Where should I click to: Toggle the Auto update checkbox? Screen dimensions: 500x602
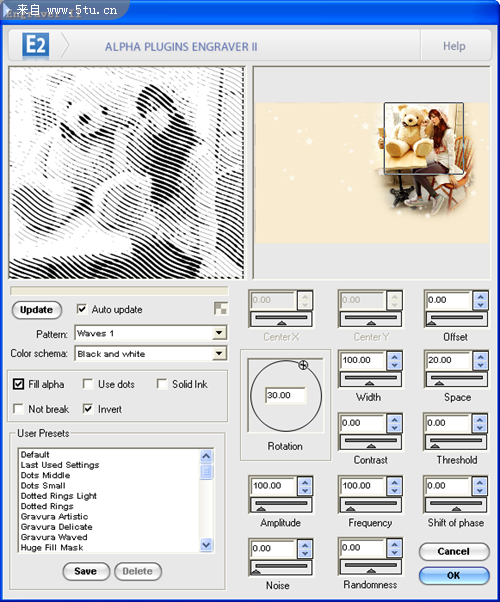pos(82,309)
